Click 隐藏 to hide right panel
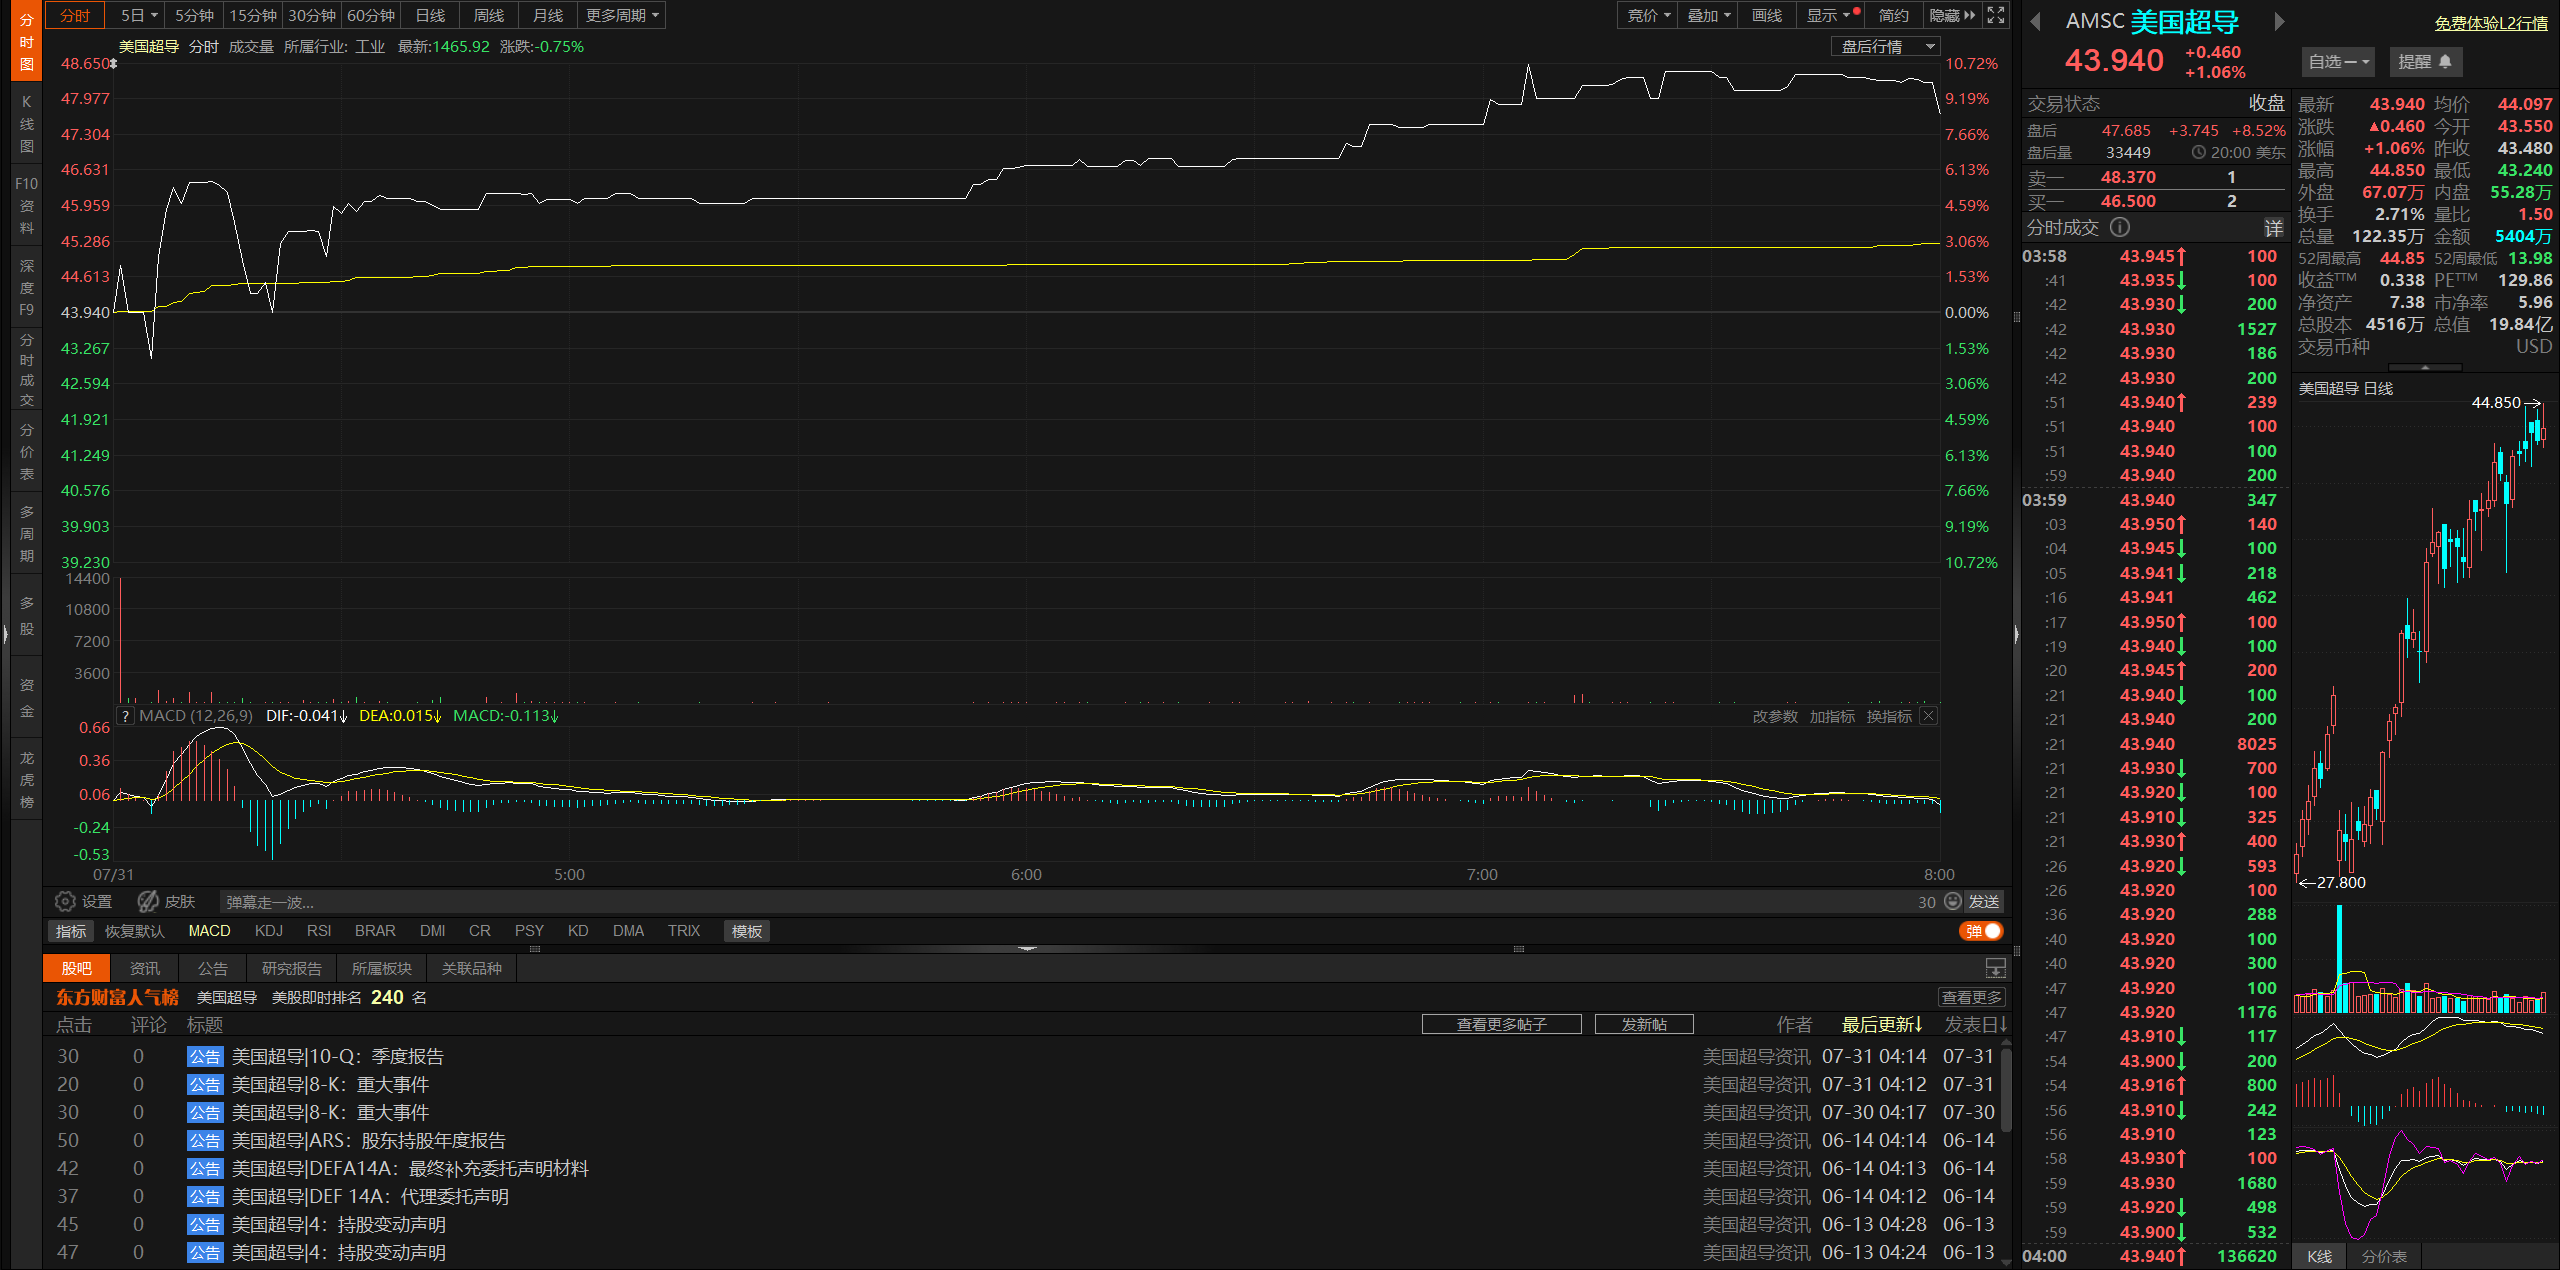 pos(1952,15)
